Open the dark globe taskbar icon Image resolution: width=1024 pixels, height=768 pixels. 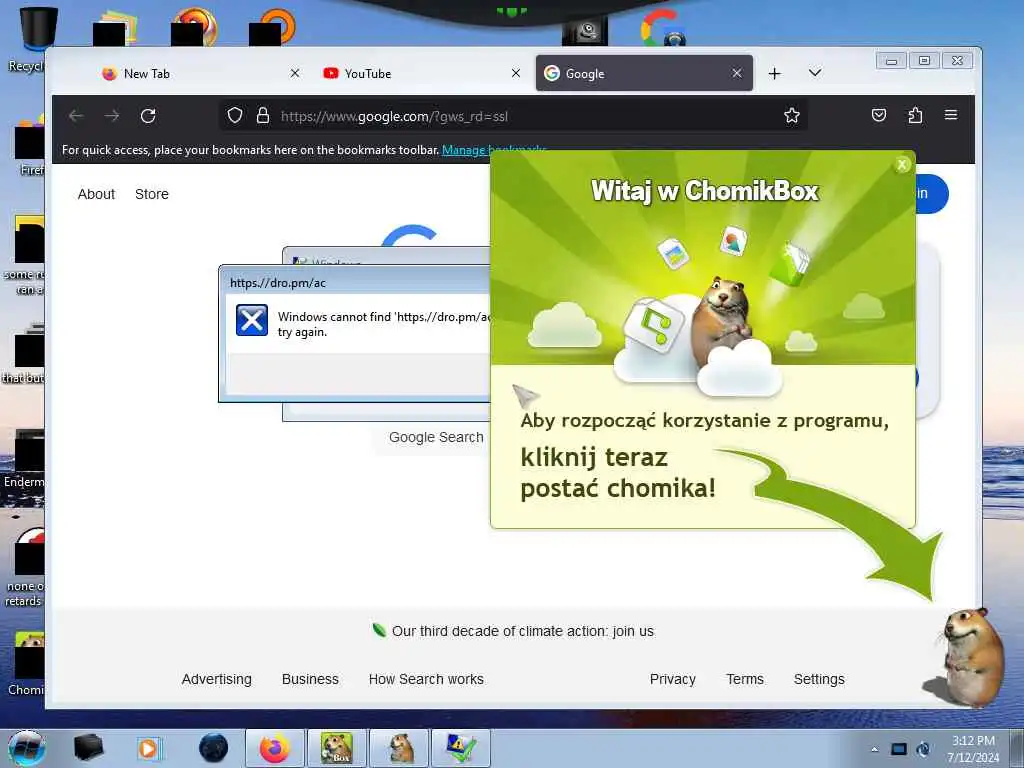click(x=214, y=748)
